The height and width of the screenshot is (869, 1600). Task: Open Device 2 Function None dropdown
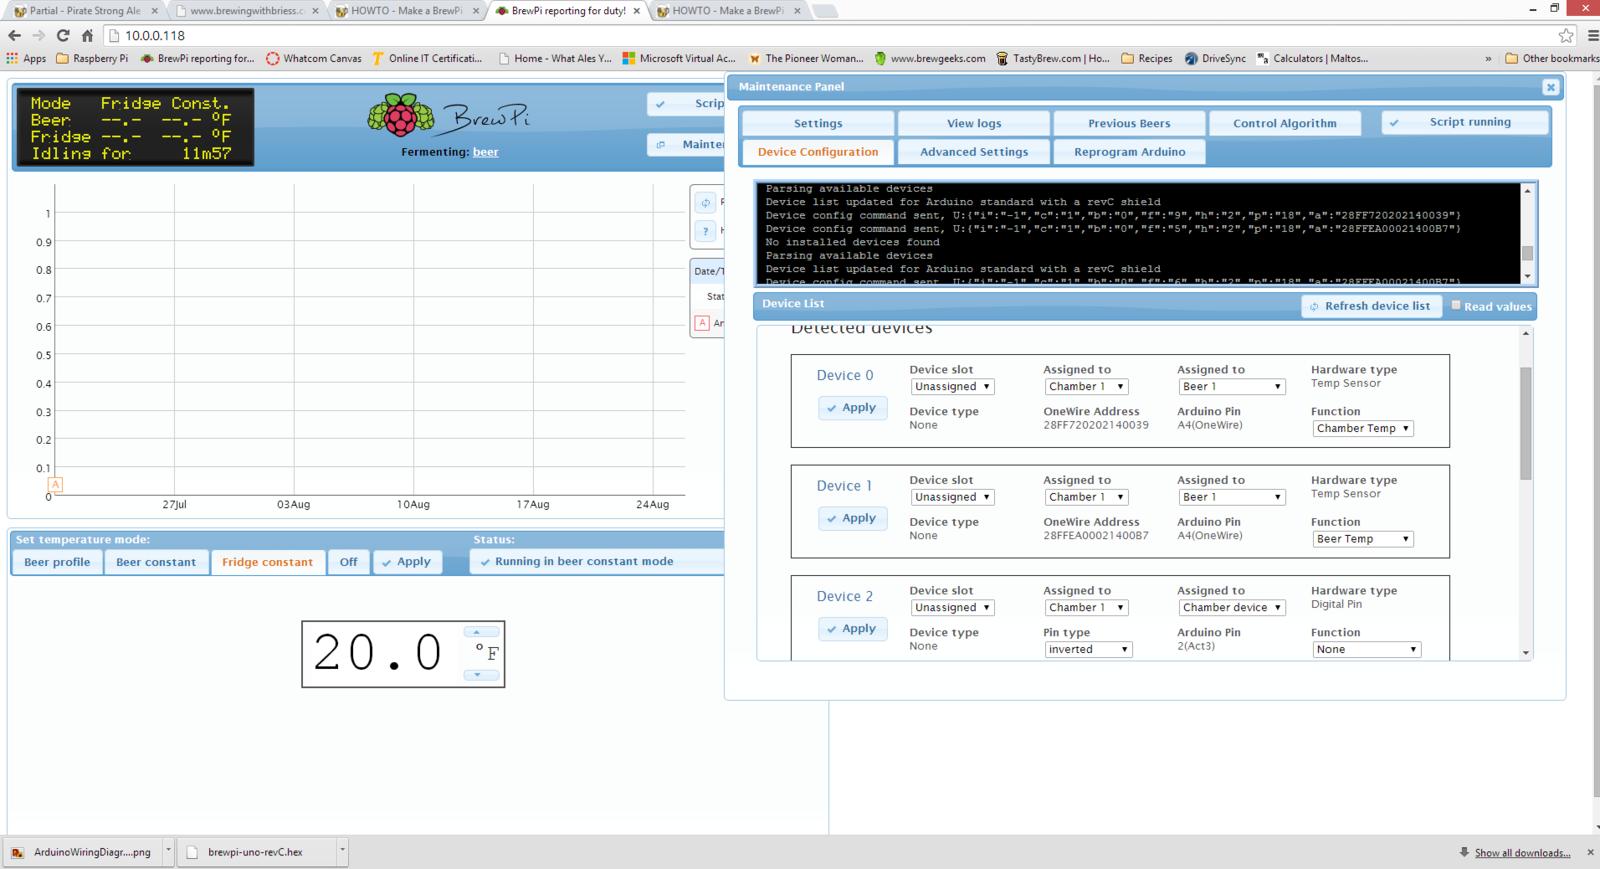pos(1366,649)
